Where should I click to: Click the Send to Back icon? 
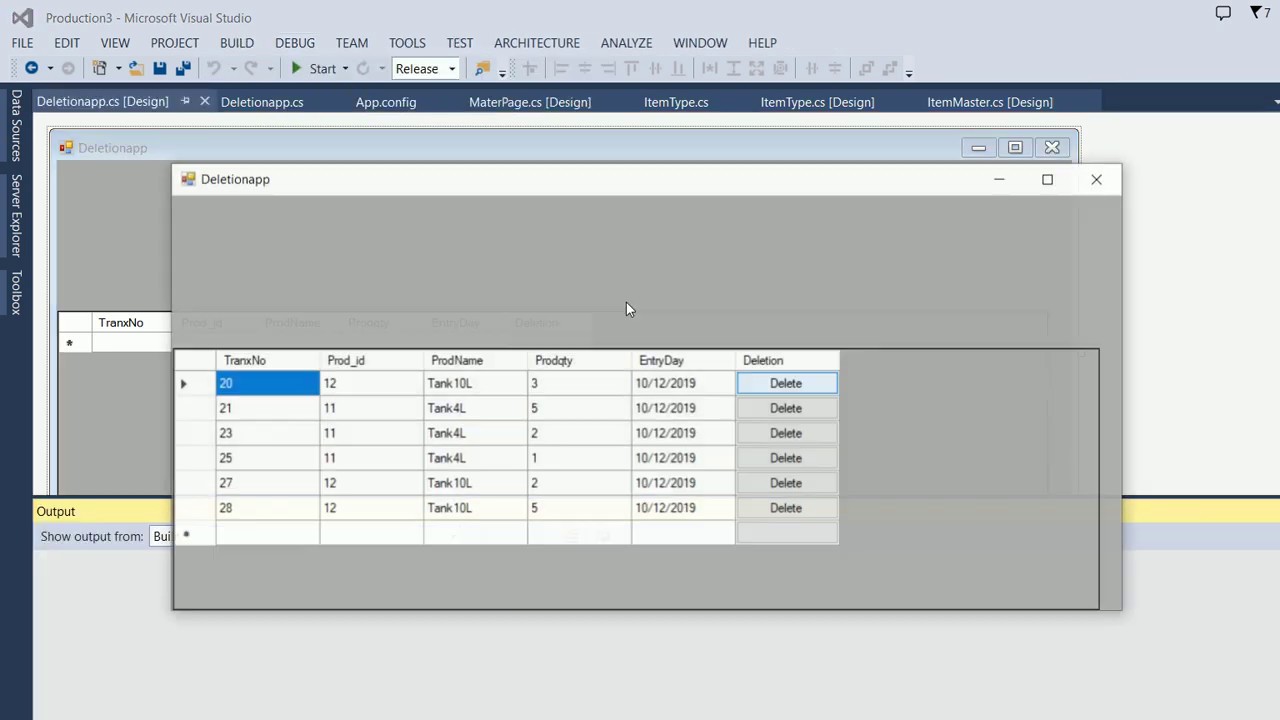(x=890, y=68)
